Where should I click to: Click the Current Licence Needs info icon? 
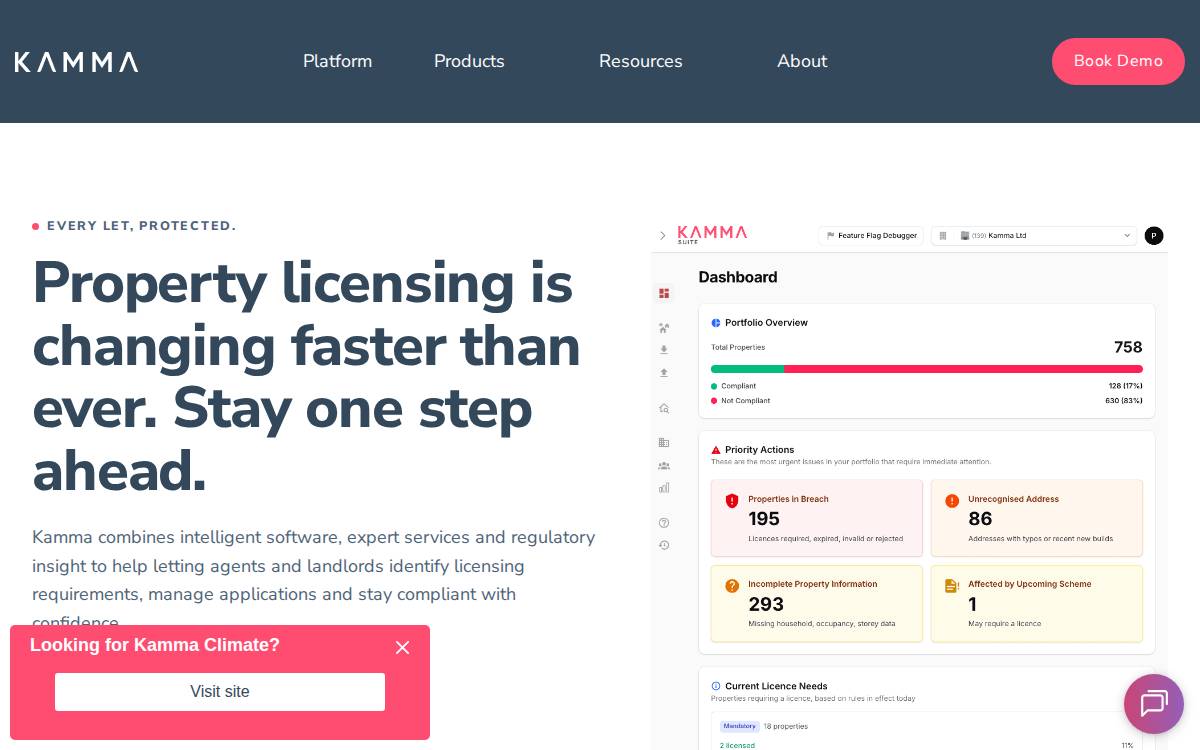[716, 686]
